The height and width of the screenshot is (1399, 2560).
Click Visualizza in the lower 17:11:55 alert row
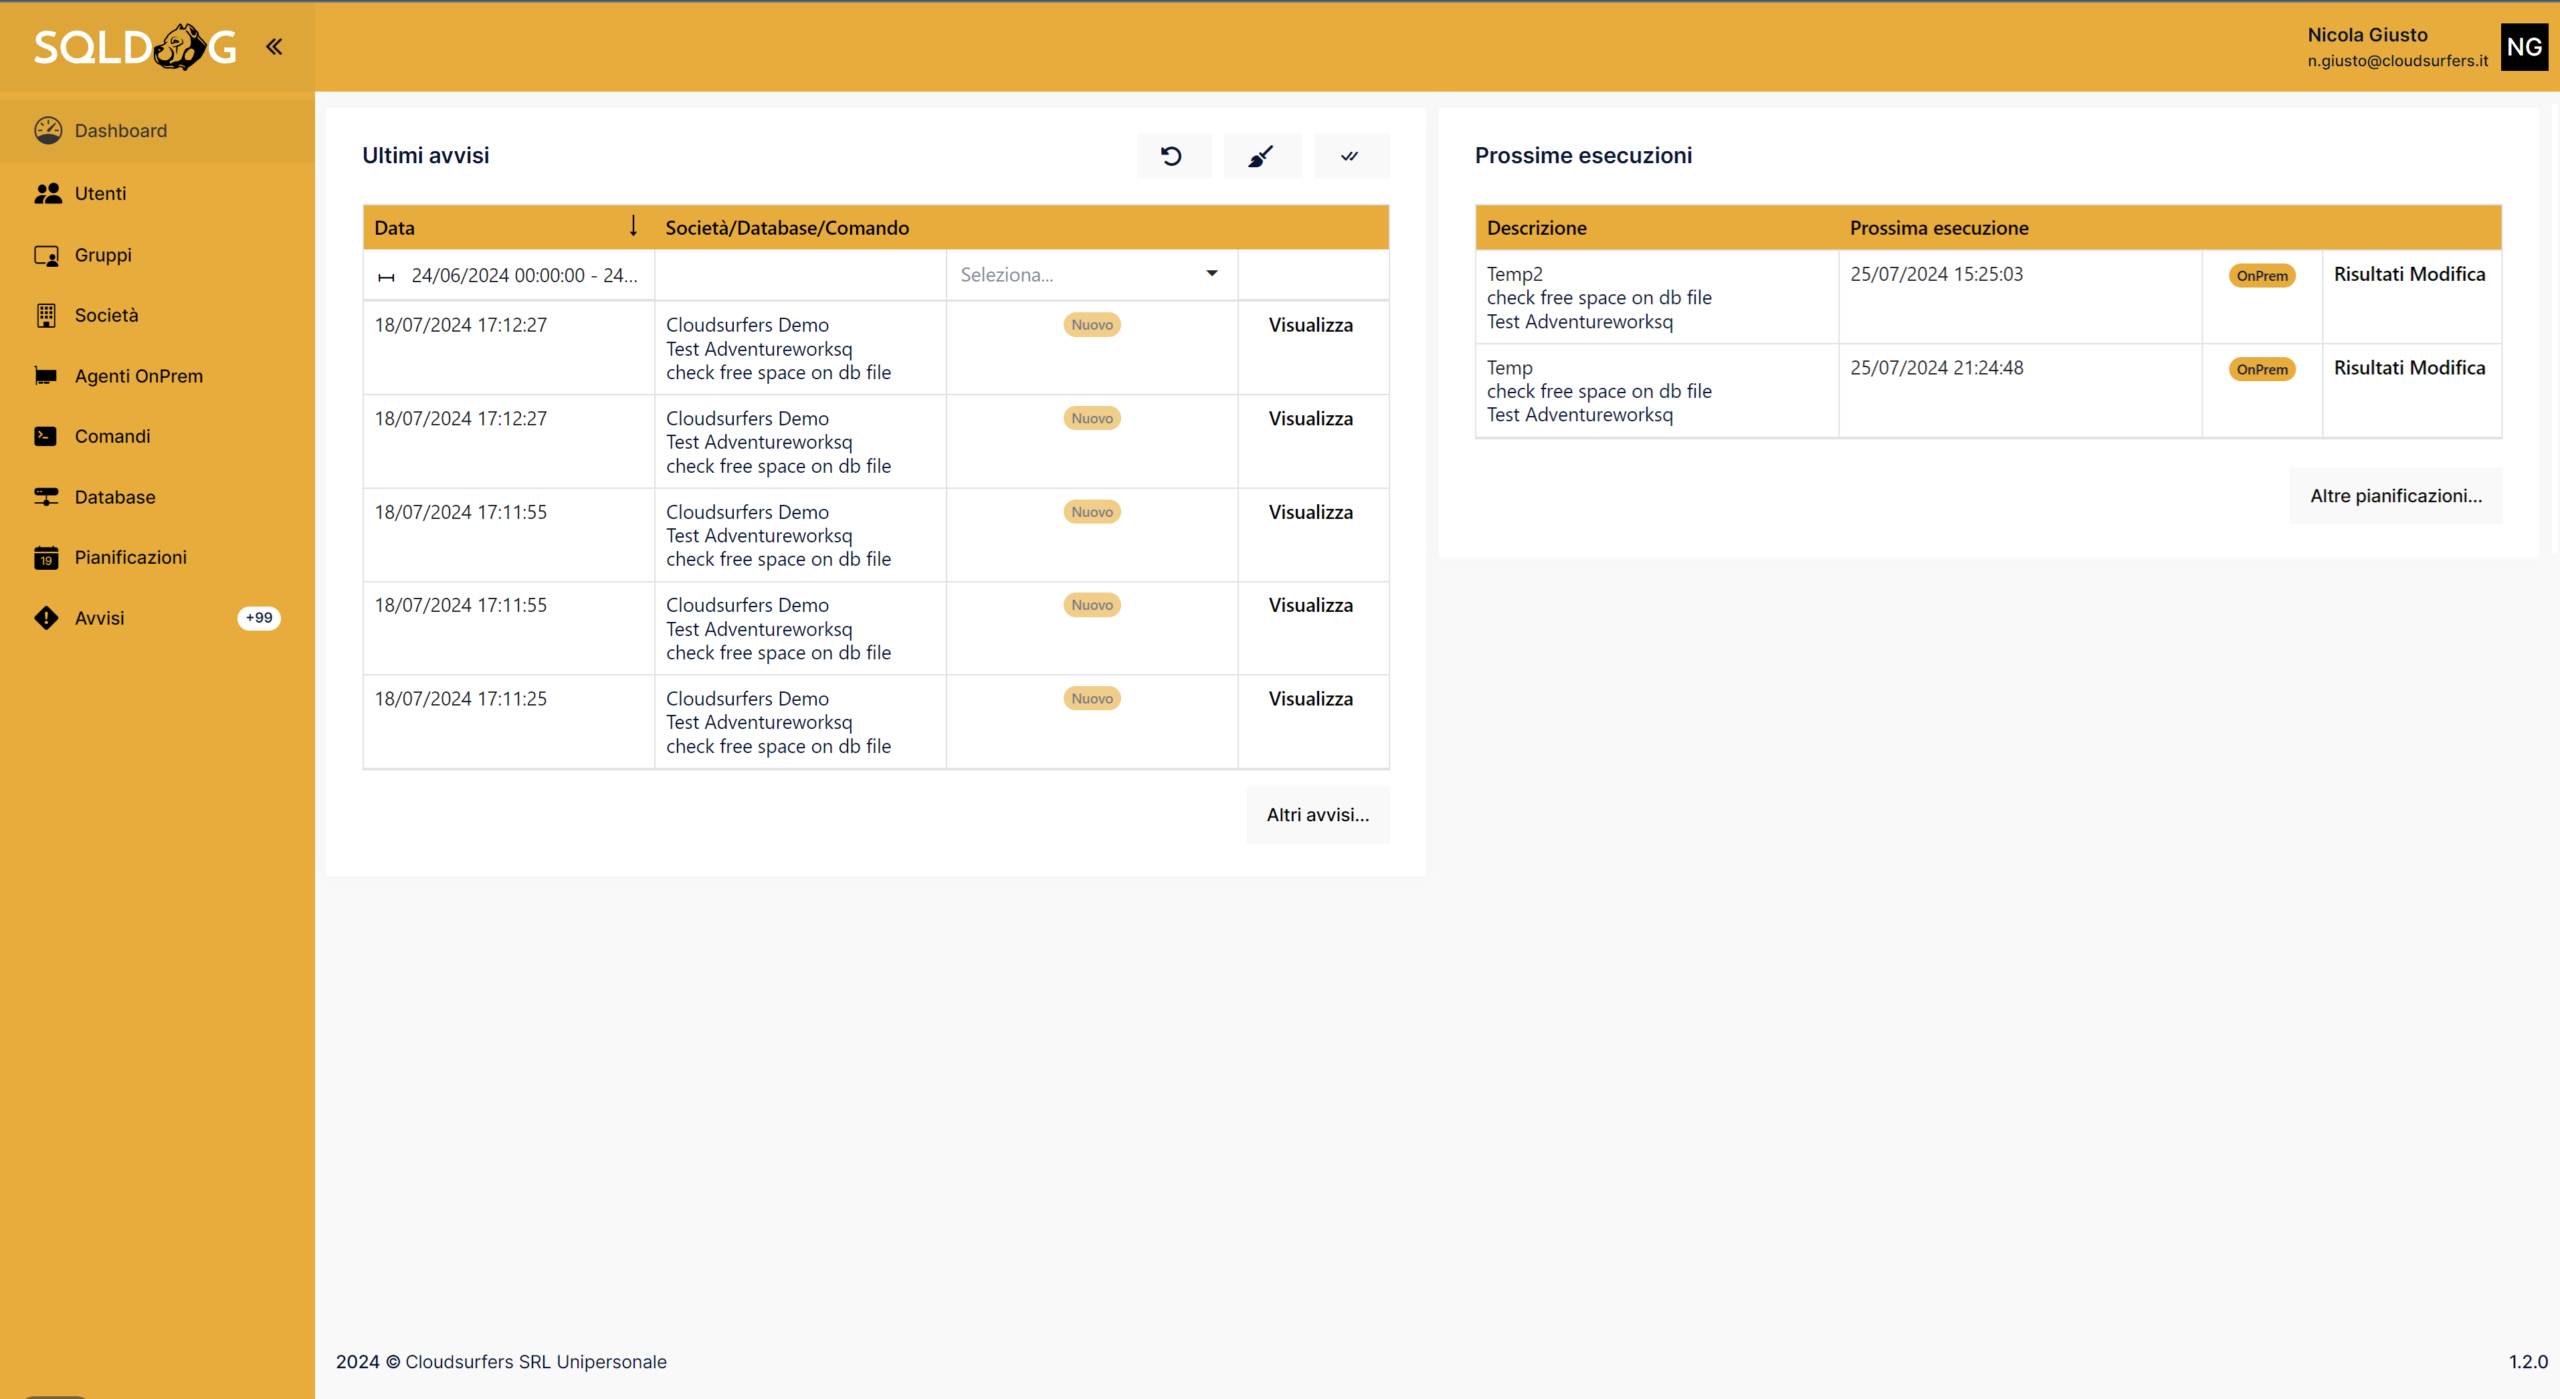tap(1311, 605)
